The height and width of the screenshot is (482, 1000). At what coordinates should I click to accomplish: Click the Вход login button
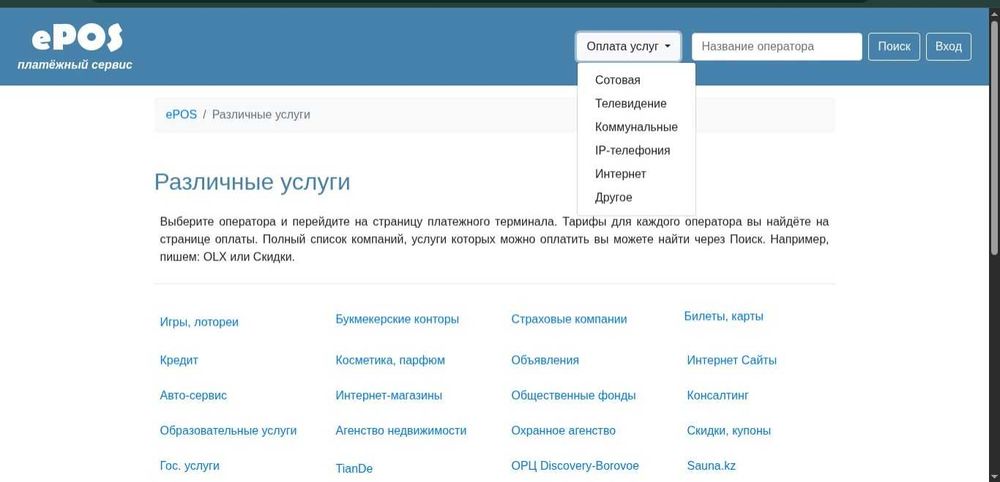[x=948, y=47]
